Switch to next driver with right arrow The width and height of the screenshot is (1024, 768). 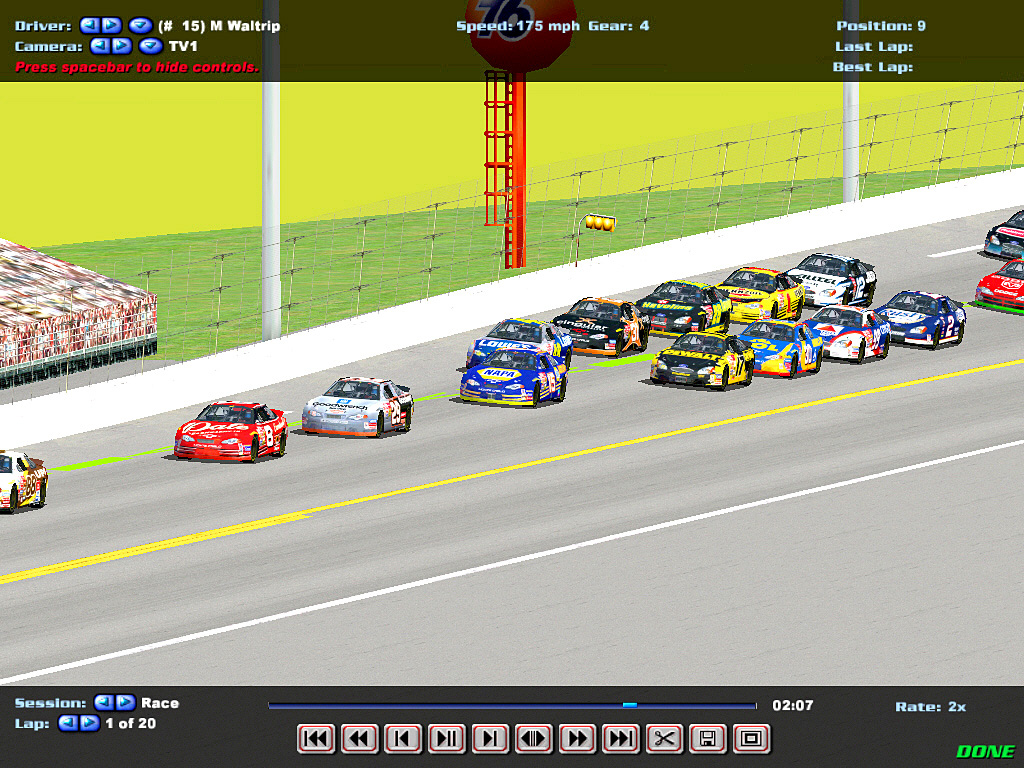click(x=110, y=26)
